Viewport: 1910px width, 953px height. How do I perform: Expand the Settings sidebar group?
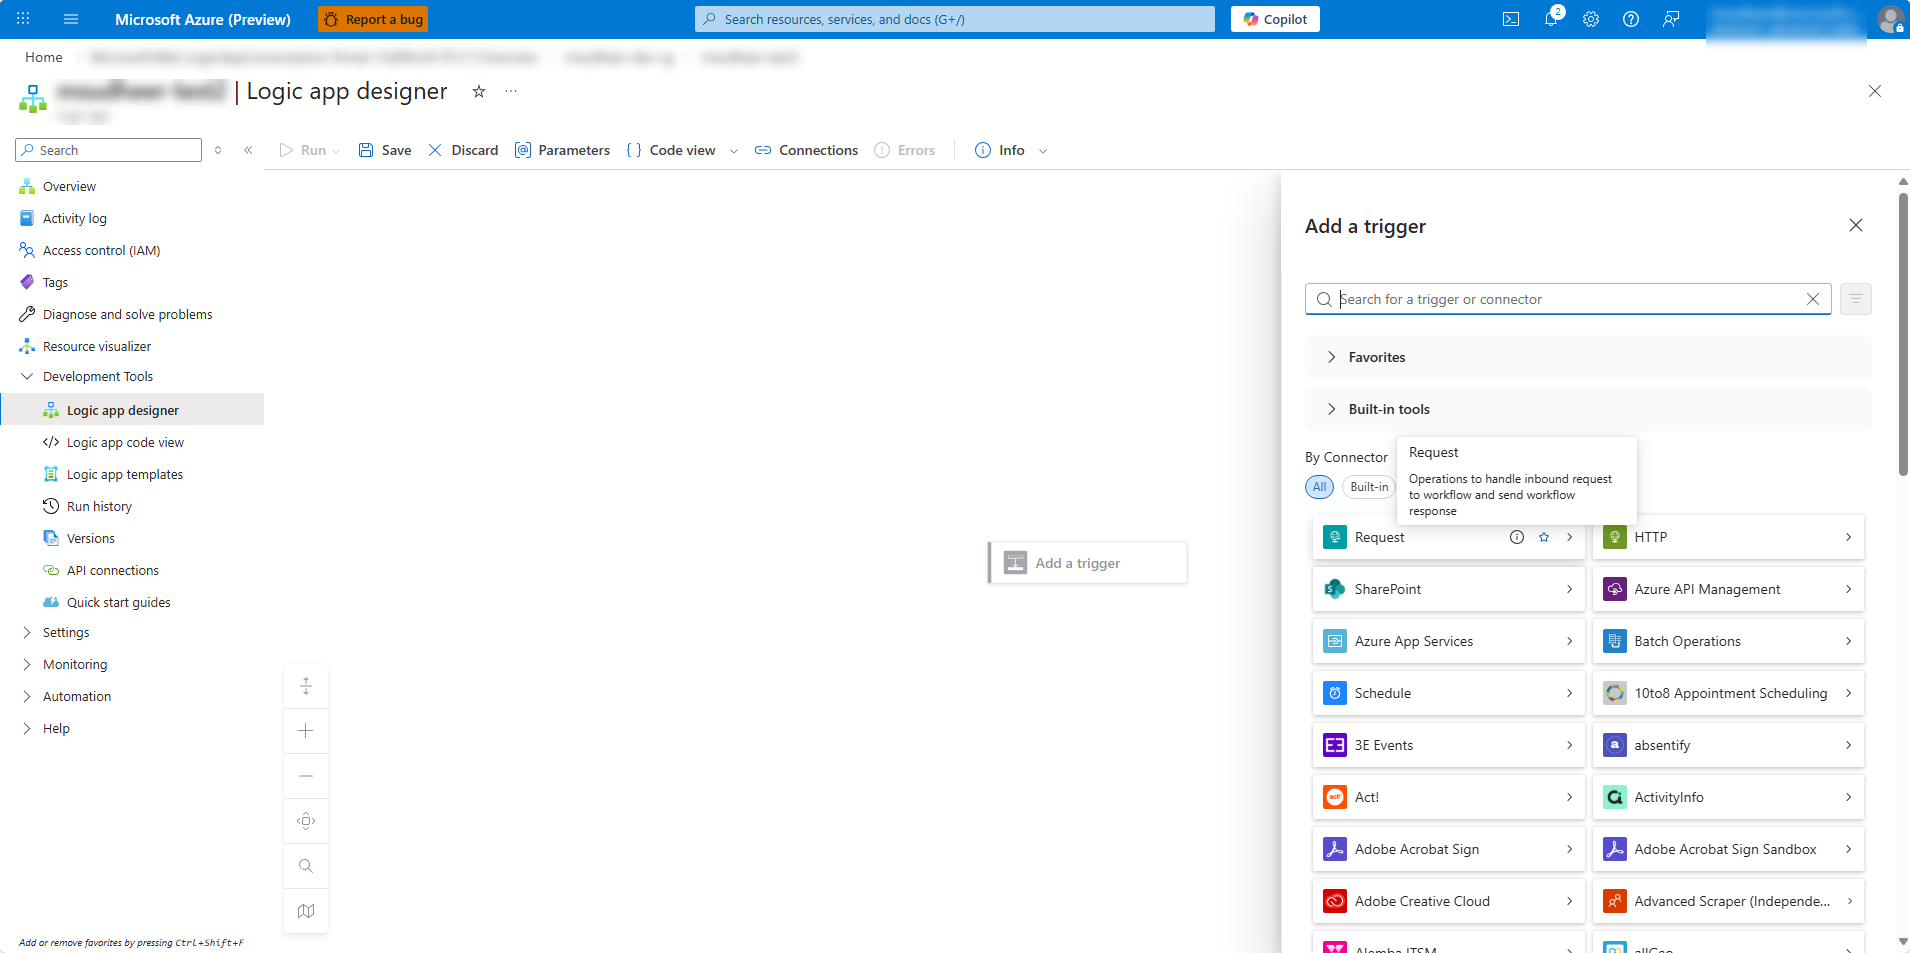pyautogui.click(x=27, y=633)
